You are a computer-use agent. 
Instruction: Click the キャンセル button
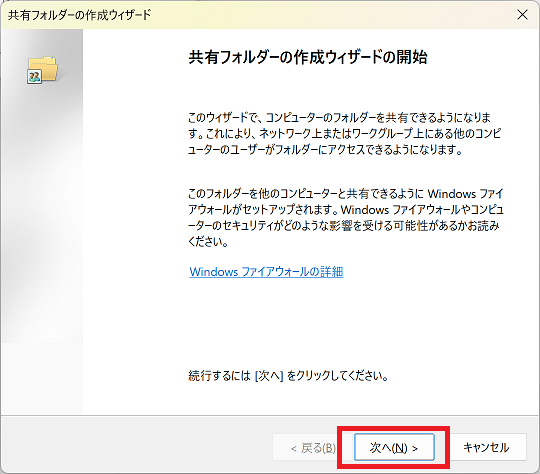pos(486,447)
